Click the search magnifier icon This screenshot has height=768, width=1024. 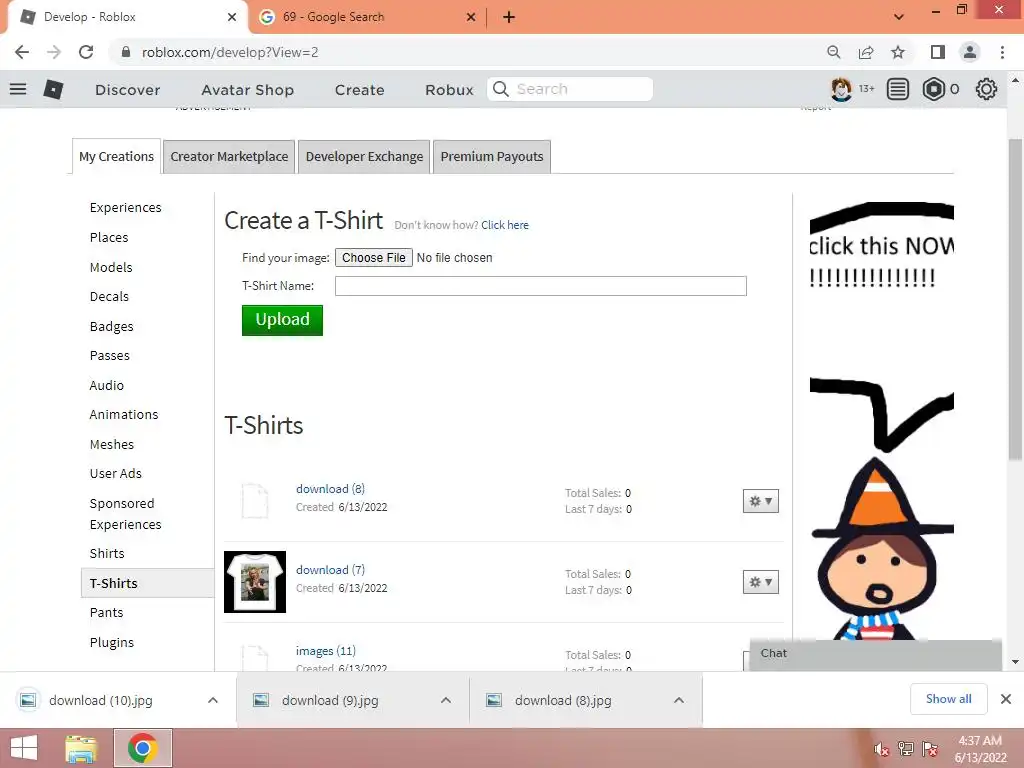point(501,89)
